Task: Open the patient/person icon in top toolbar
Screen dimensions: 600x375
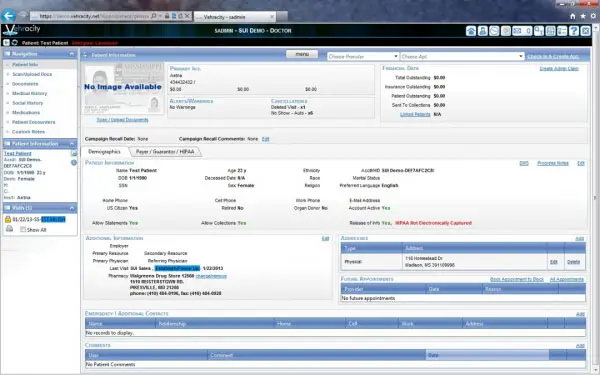Action: point(483,31)
